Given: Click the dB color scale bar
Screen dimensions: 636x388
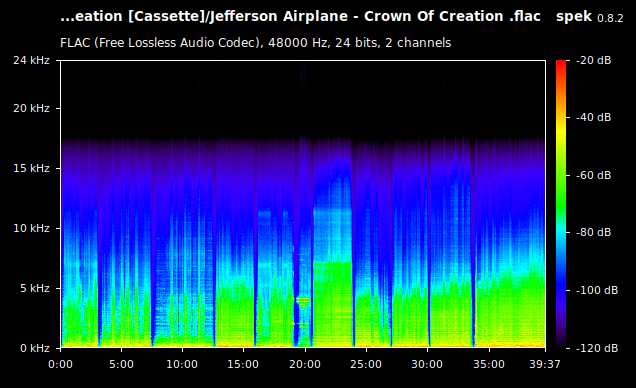Looking at the screenshot, I should [x=561, y=204].
